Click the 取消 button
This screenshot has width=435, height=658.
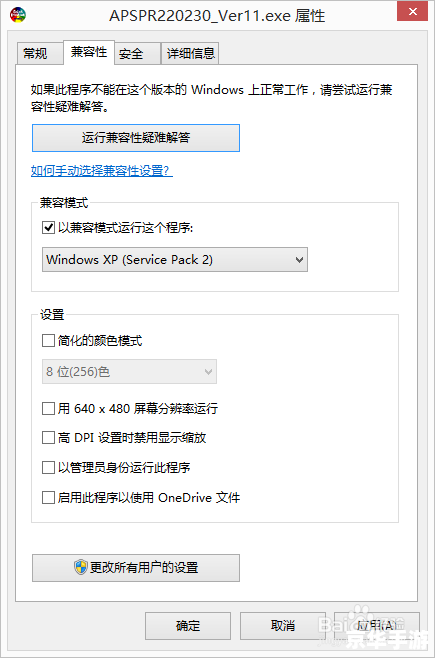[x=283, y=626]
